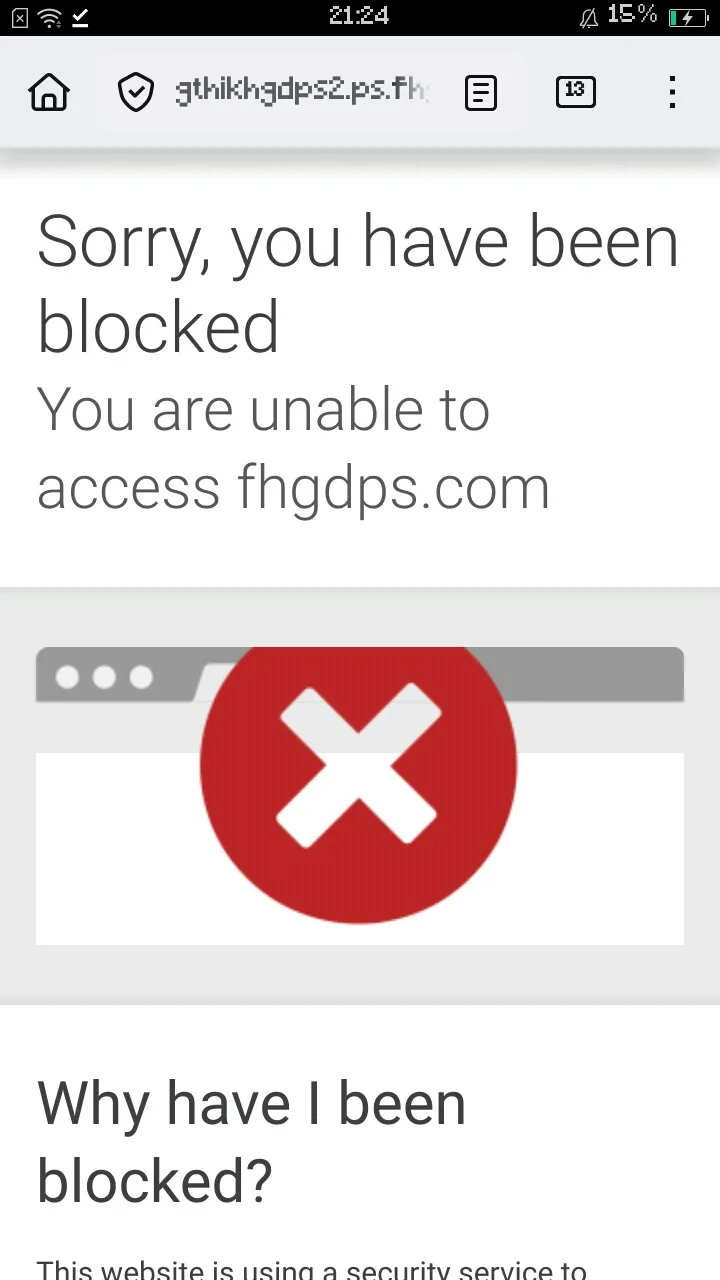
Task: Tap the 15% battery percentage indicator
Action: (632, 15)
